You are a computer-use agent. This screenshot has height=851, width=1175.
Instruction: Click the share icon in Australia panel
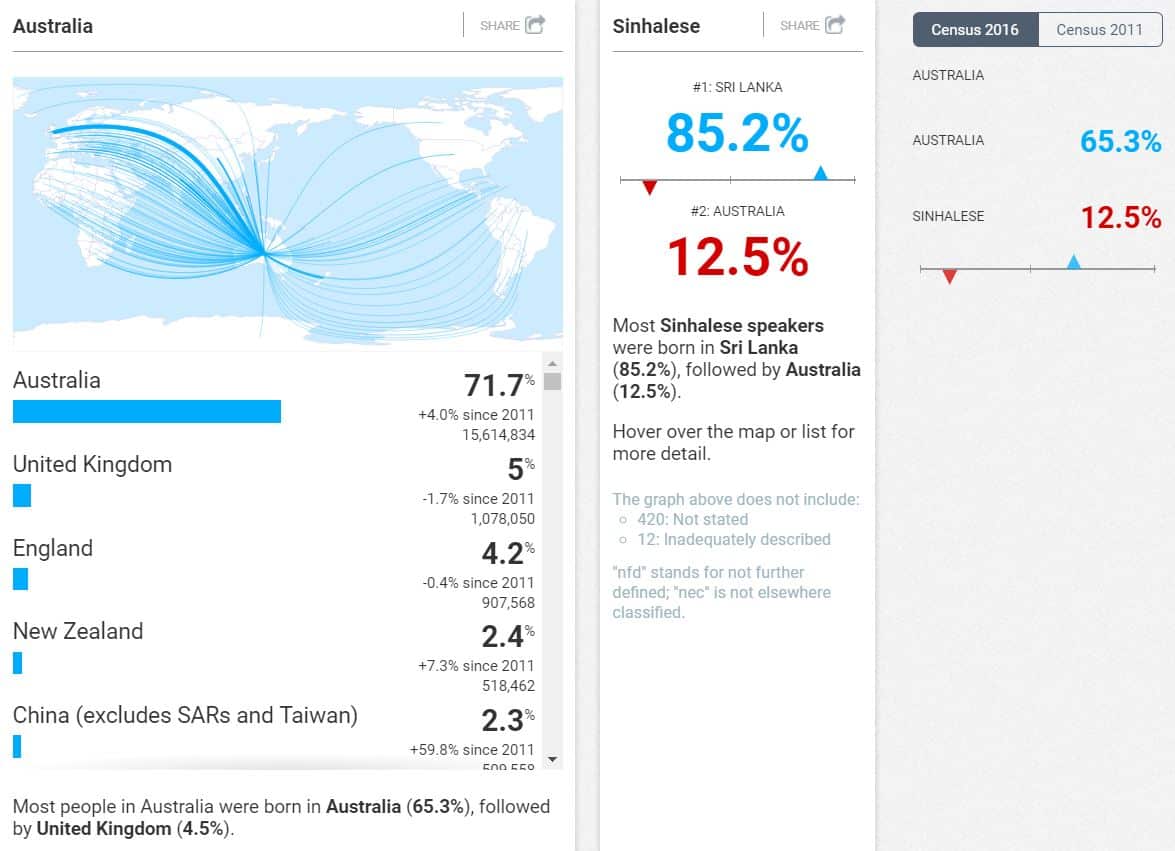pos(535,25)
